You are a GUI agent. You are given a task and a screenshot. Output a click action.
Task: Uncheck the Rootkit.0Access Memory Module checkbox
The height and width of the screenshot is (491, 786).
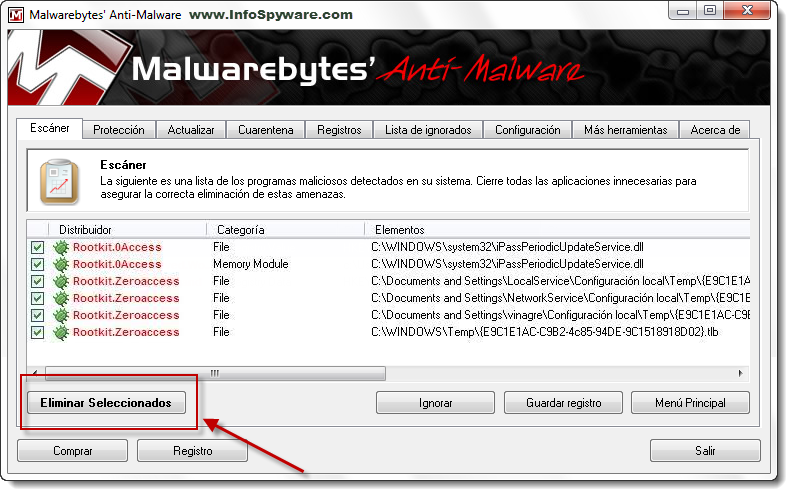point(37,265)
